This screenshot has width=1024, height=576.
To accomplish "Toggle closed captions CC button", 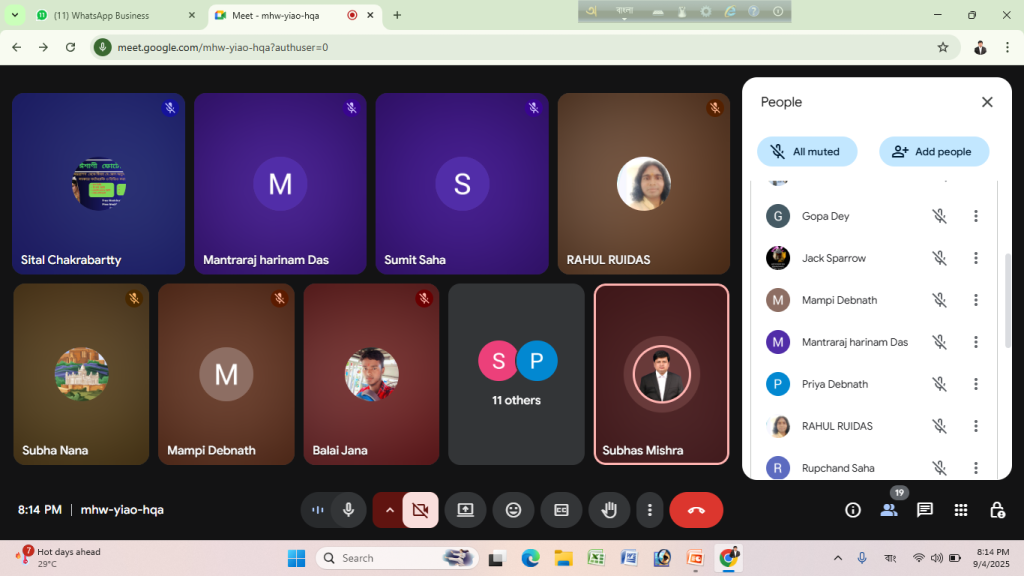I will pyautogui.click(x=561, y=510).
